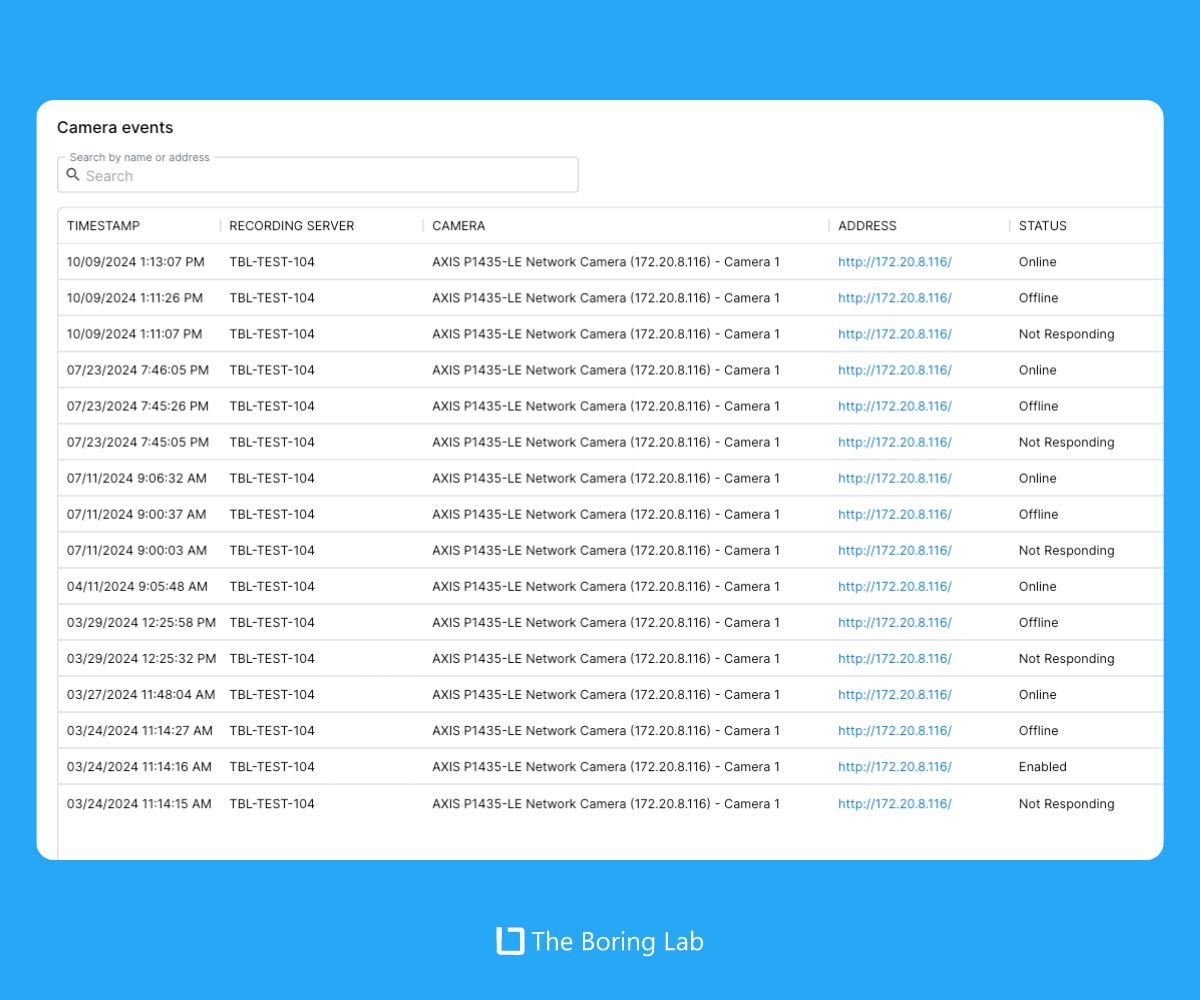The width and height of the screenshot is (1200, 1000).
Task: Open address link in 10/09/2024 1:11:07 PM row
Action: pyautogui.click(x=895, y=334)
